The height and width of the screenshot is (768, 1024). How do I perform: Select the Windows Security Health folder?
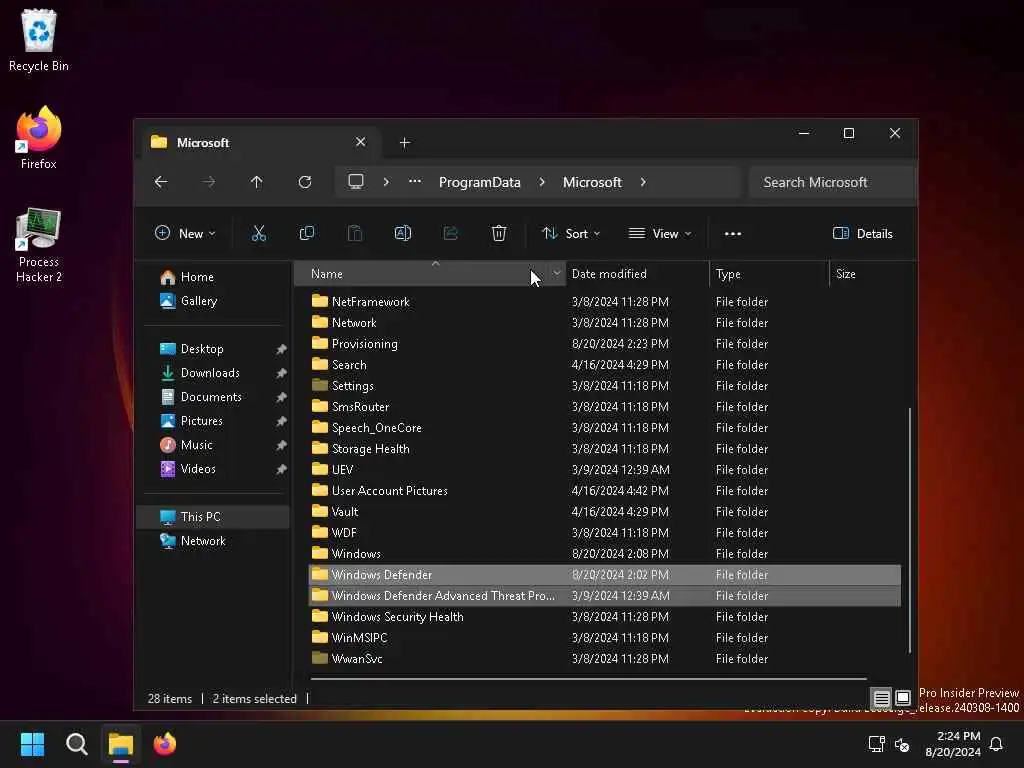tap(604, 616)
